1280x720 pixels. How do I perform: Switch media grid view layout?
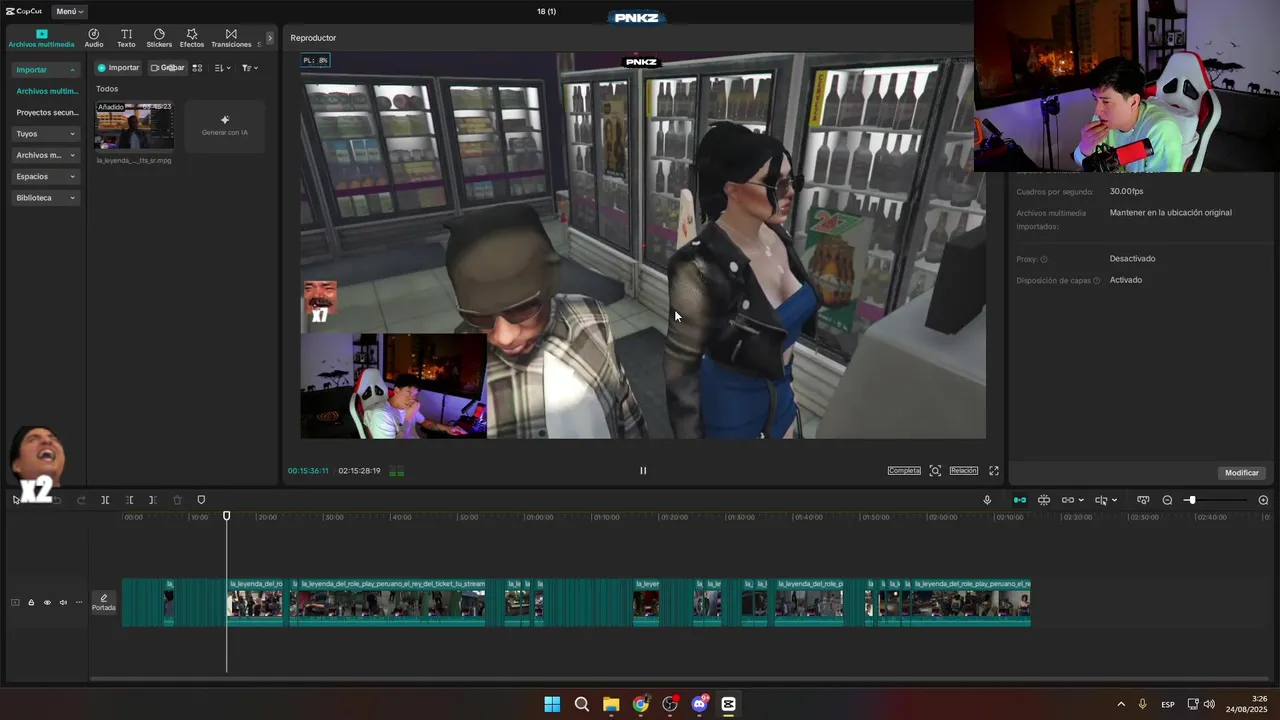coord(197,68)
